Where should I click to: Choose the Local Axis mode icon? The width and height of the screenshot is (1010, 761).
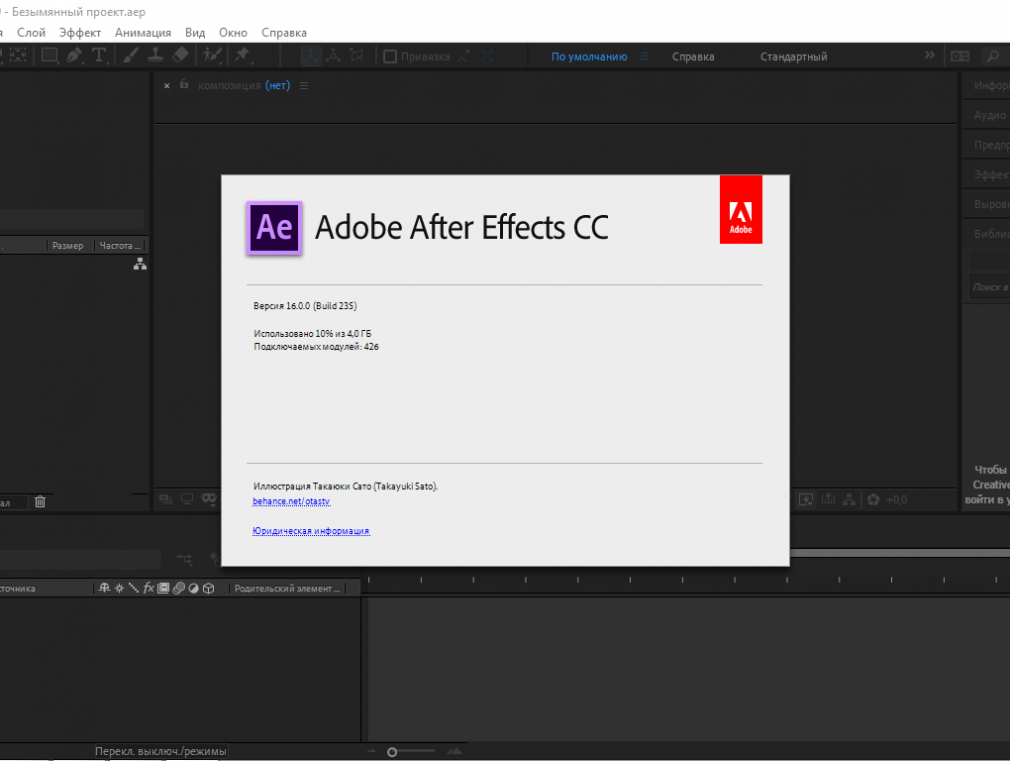click(310, 56)
